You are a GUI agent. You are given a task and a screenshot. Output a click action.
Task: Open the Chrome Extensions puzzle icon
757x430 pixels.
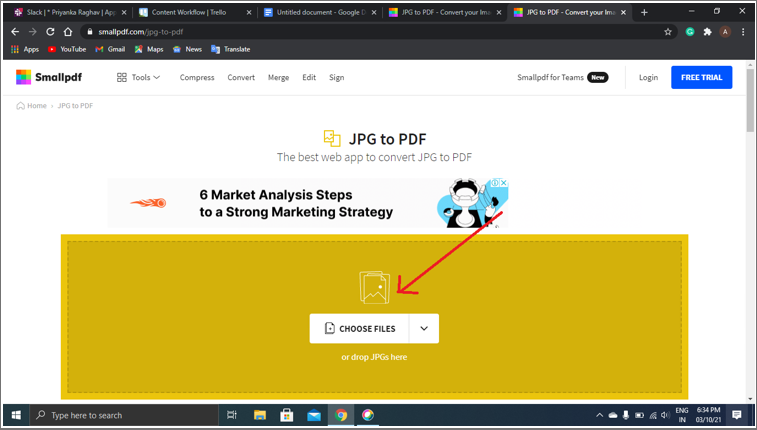(708, 32)
